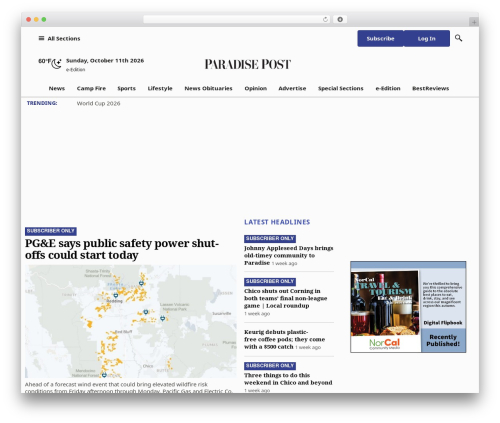Click the 60°F temperature reading
Viewport: 500px width, 423px height.
point(45,61)
